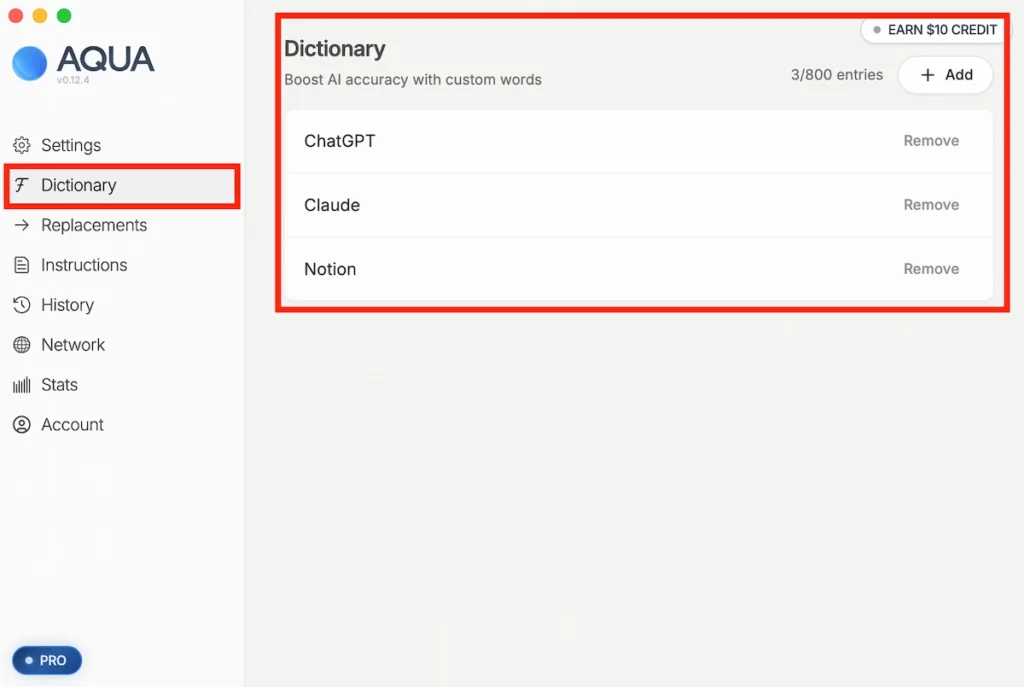Remove the ChatGPT dictionary entry
The height and width of the screenshot is (687, 1024).
(x=931, y=141)
